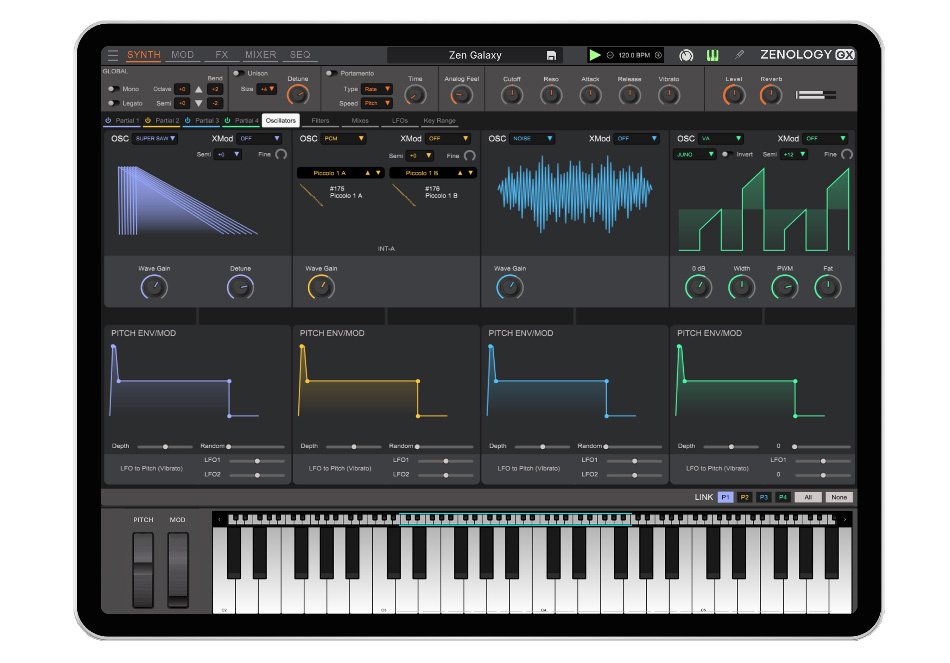Click the round knob icon left of keyboard icon
The image size is (950, 663).
click(687, 55)
